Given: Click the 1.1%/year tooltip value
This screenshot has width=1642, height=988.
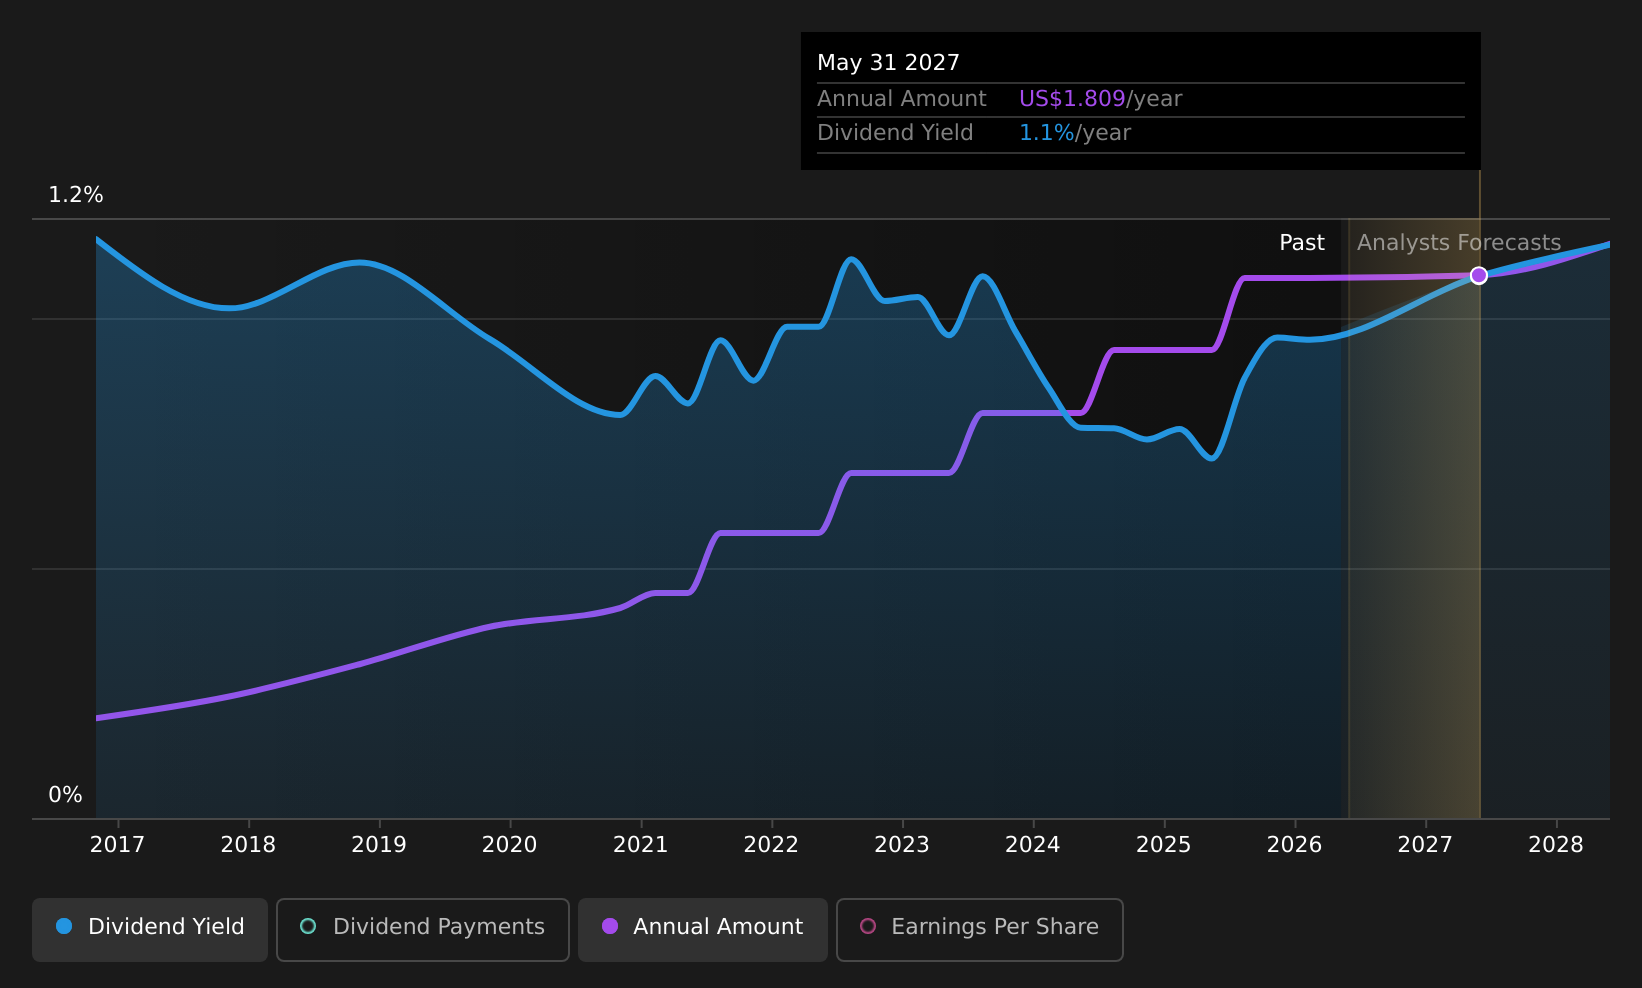Looking at the screenshot, I should click(x=1075, y=133).
